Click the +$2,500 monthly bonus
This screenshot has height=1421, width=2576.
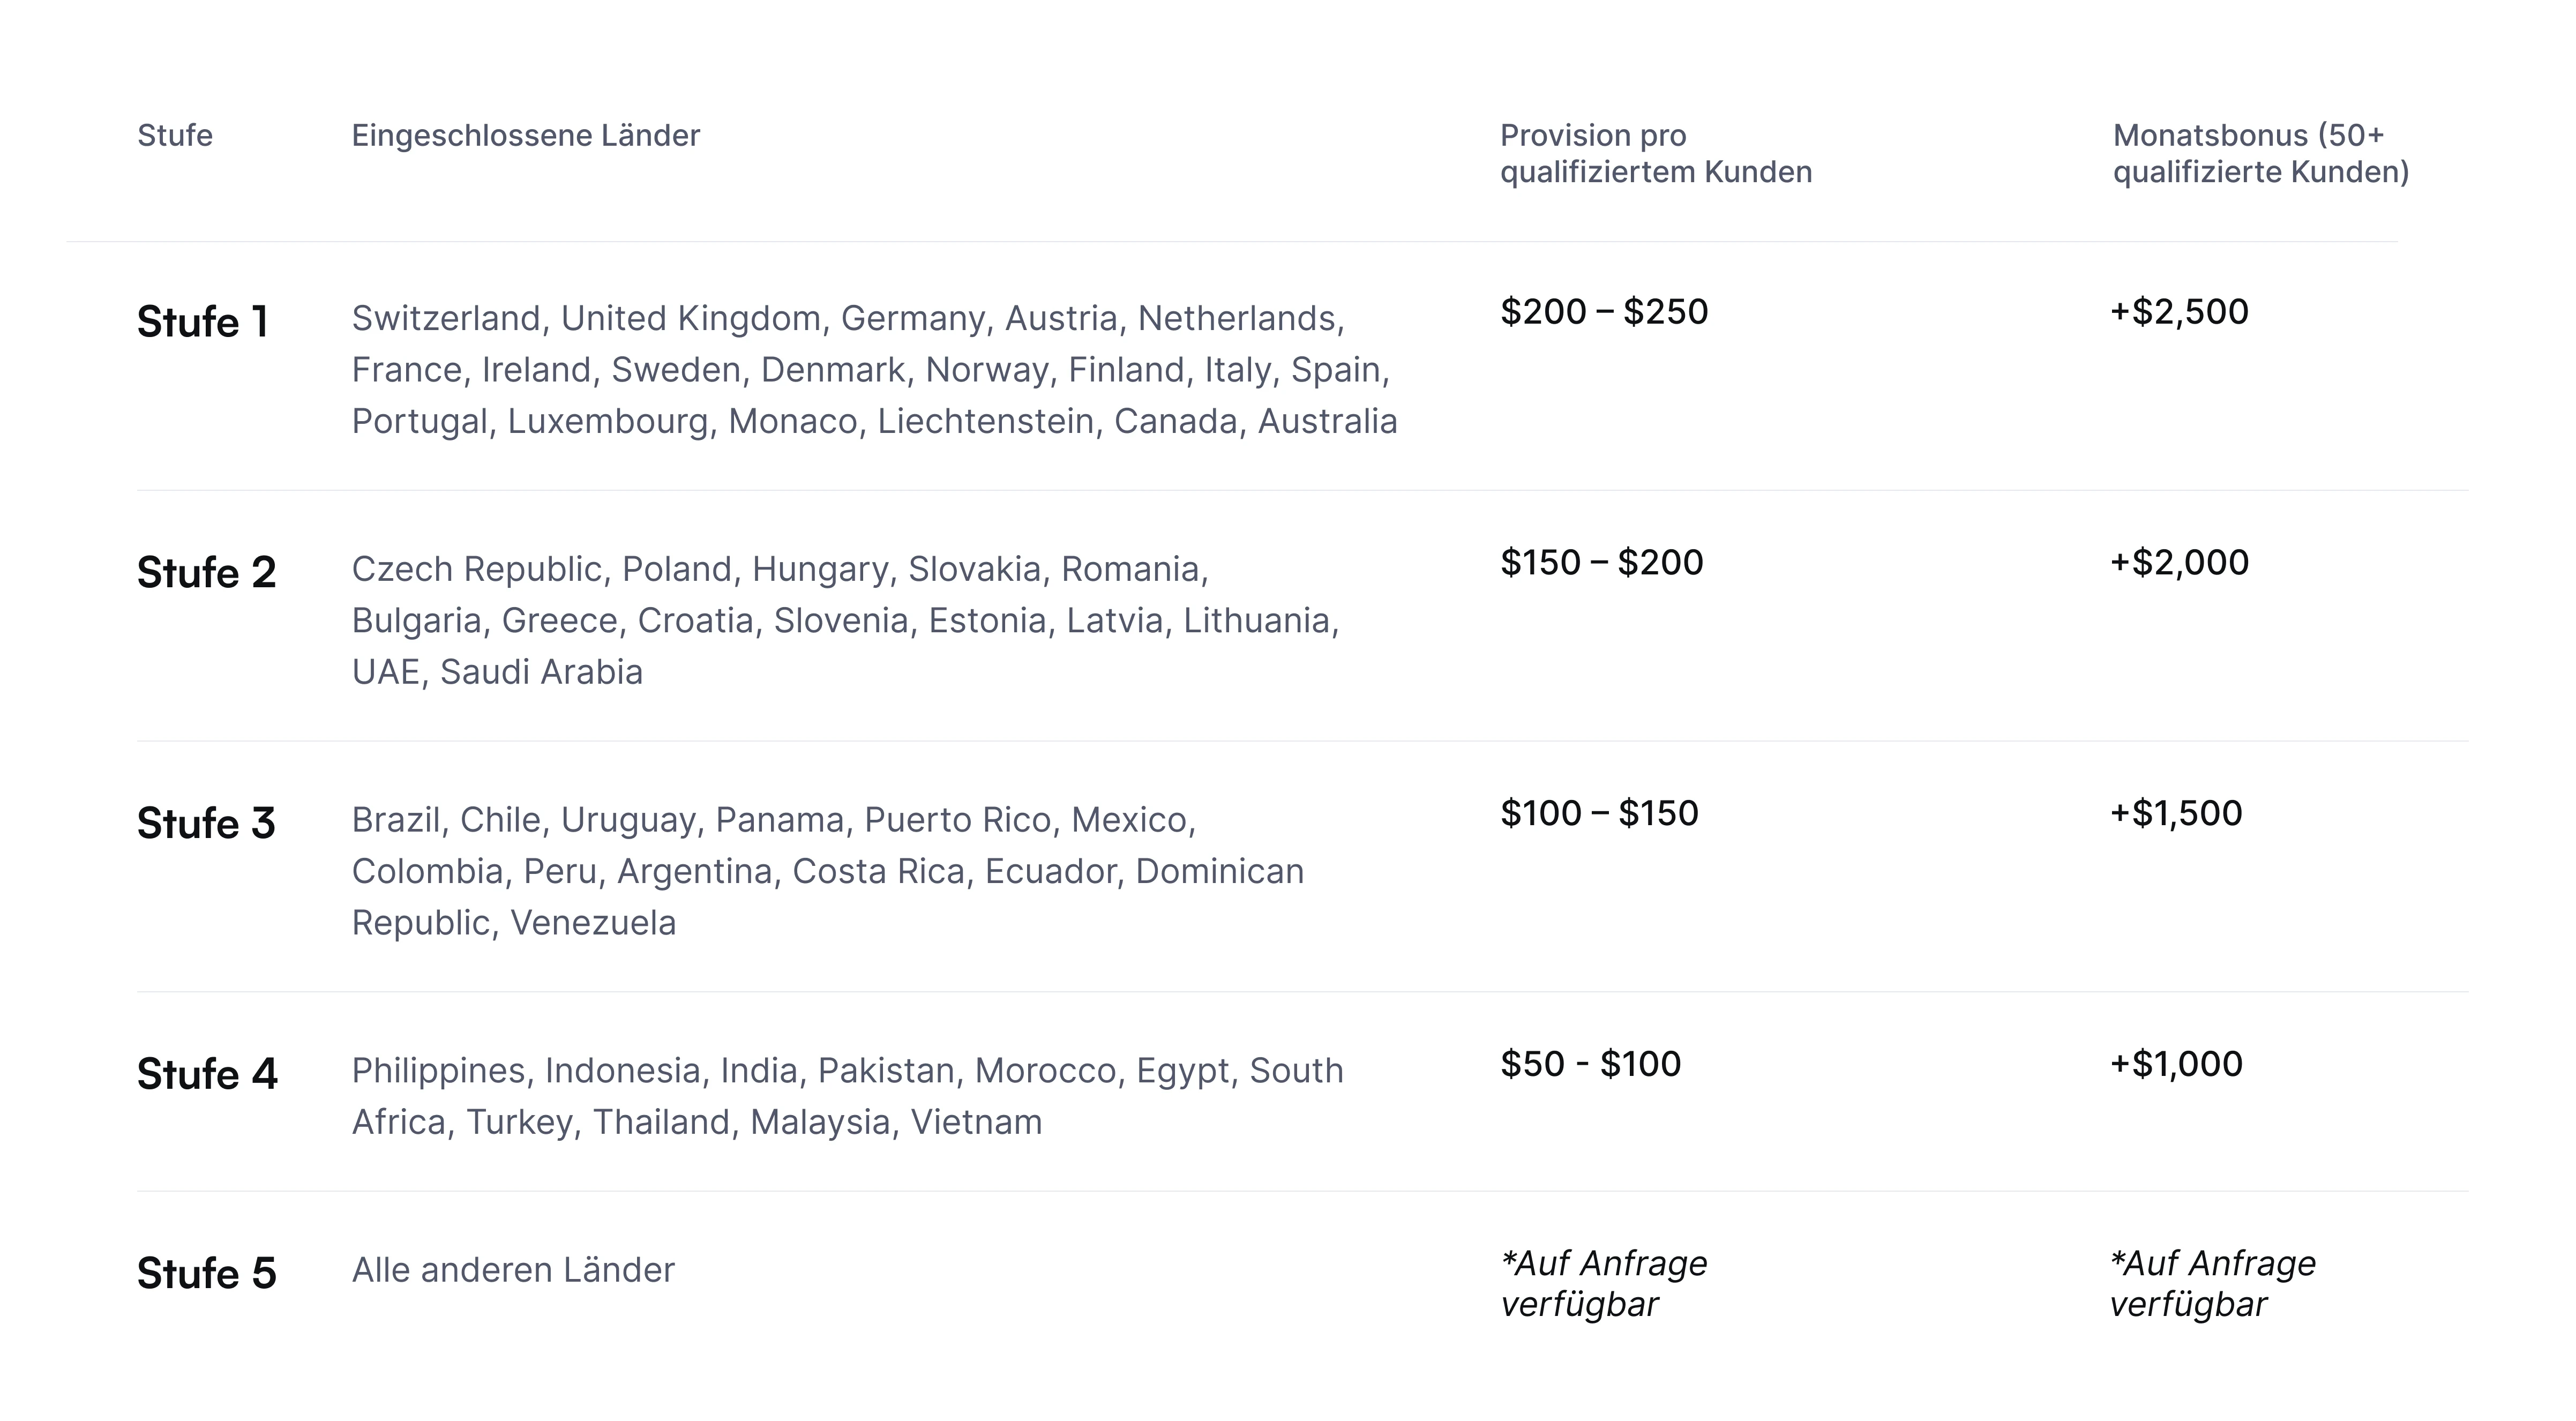pos(2179,312)
